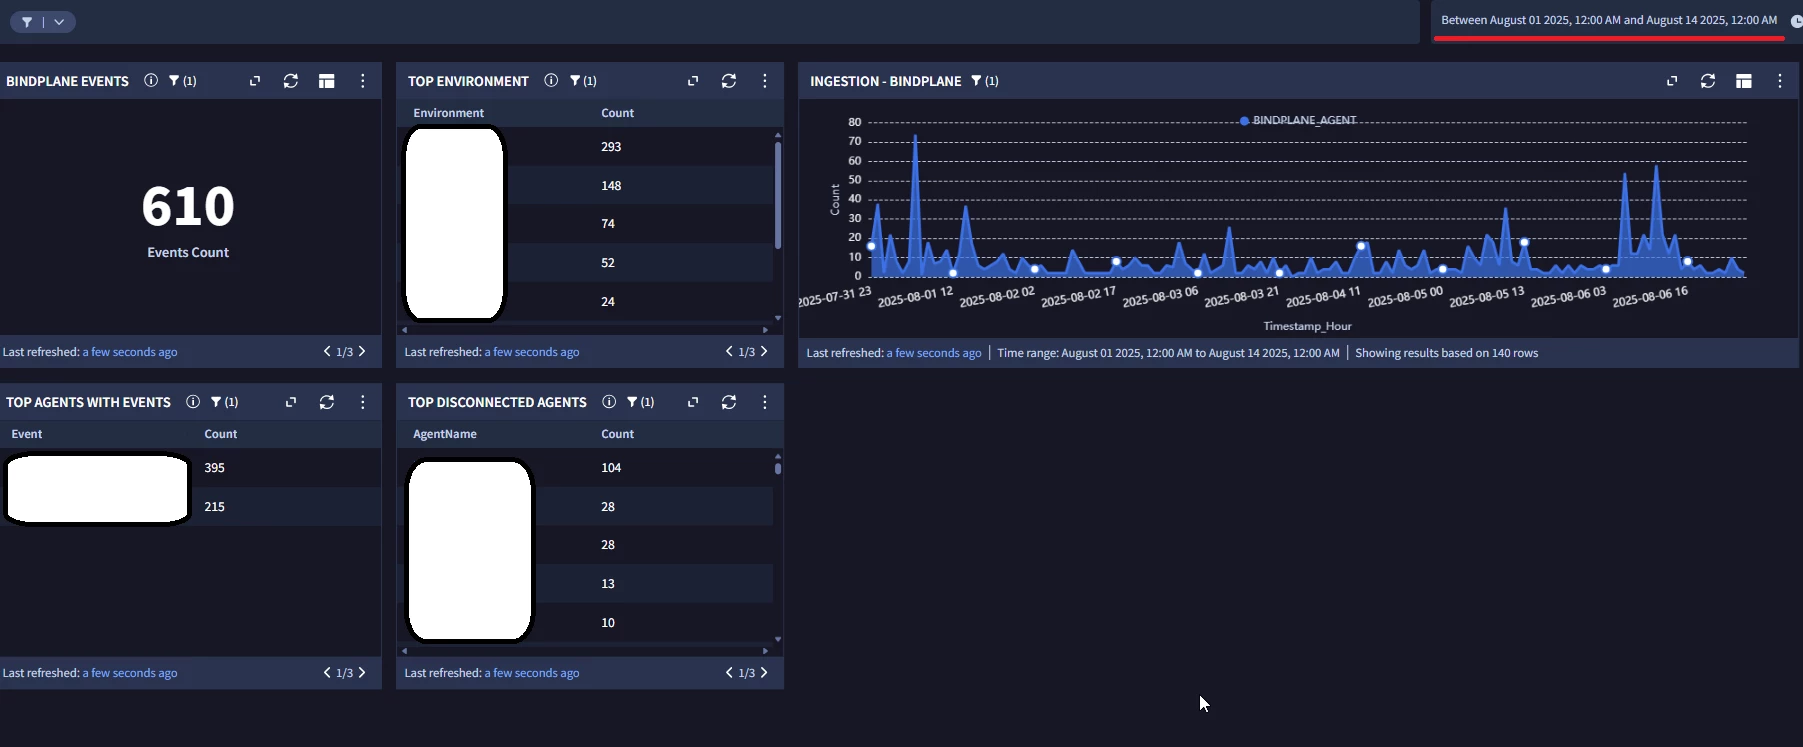Go to previous page in Top Environment
This screenshot has width=1803, height=747.
[729, 351]
